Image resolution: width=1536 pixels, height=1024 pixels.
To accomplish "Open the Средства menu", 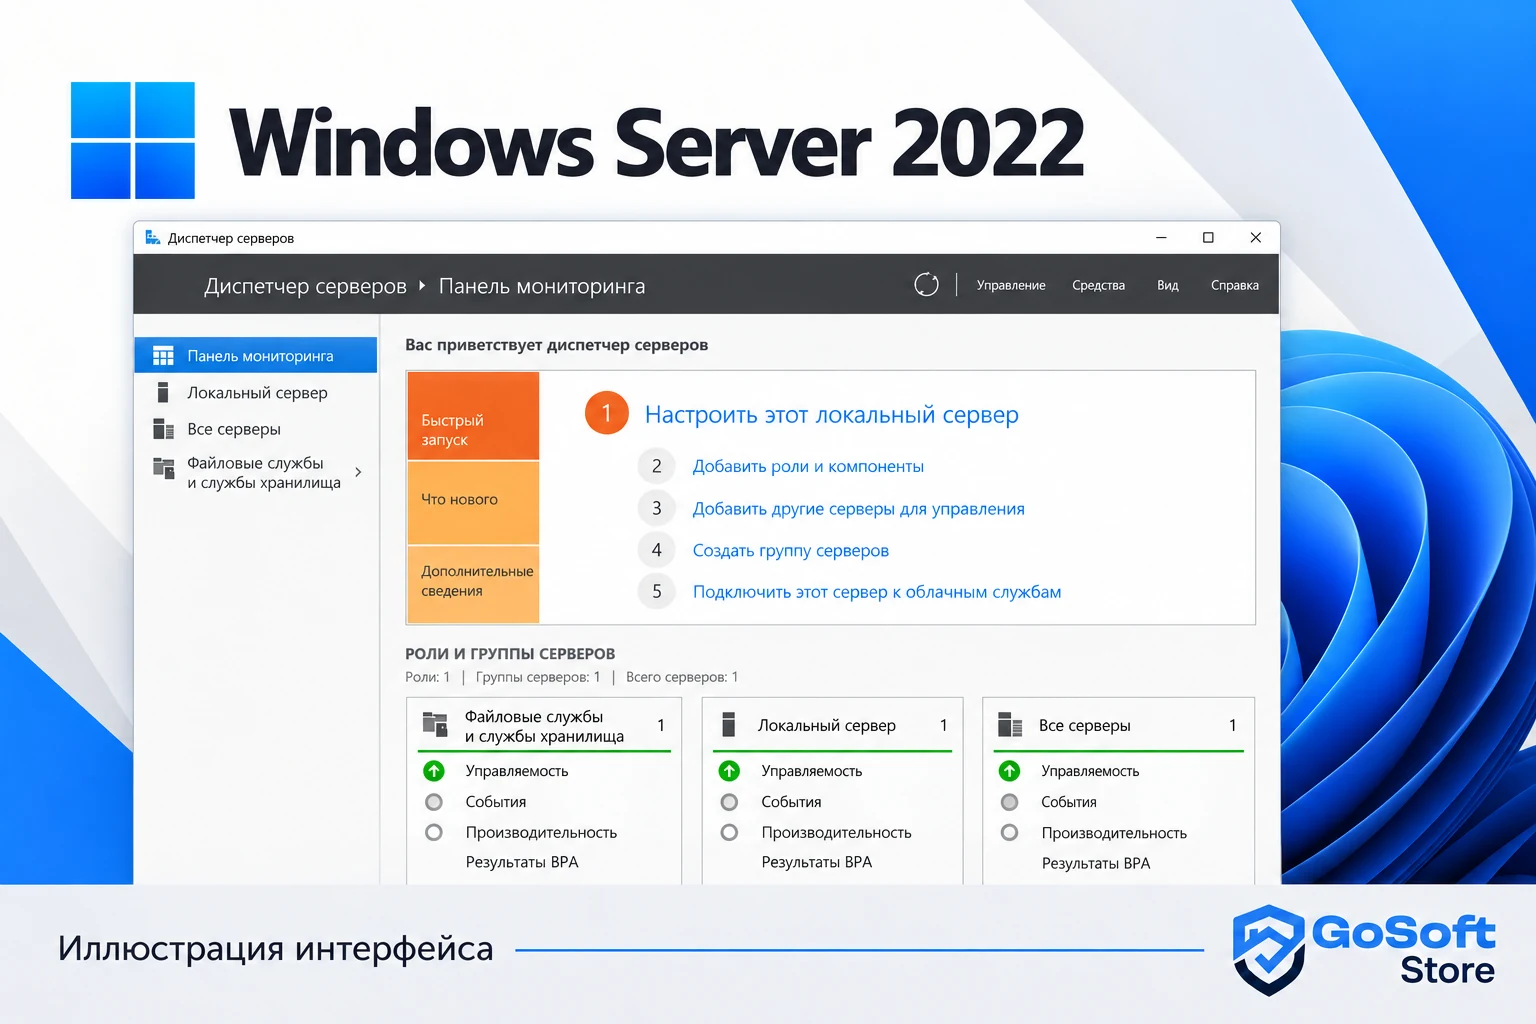I will coord(1098,285).
